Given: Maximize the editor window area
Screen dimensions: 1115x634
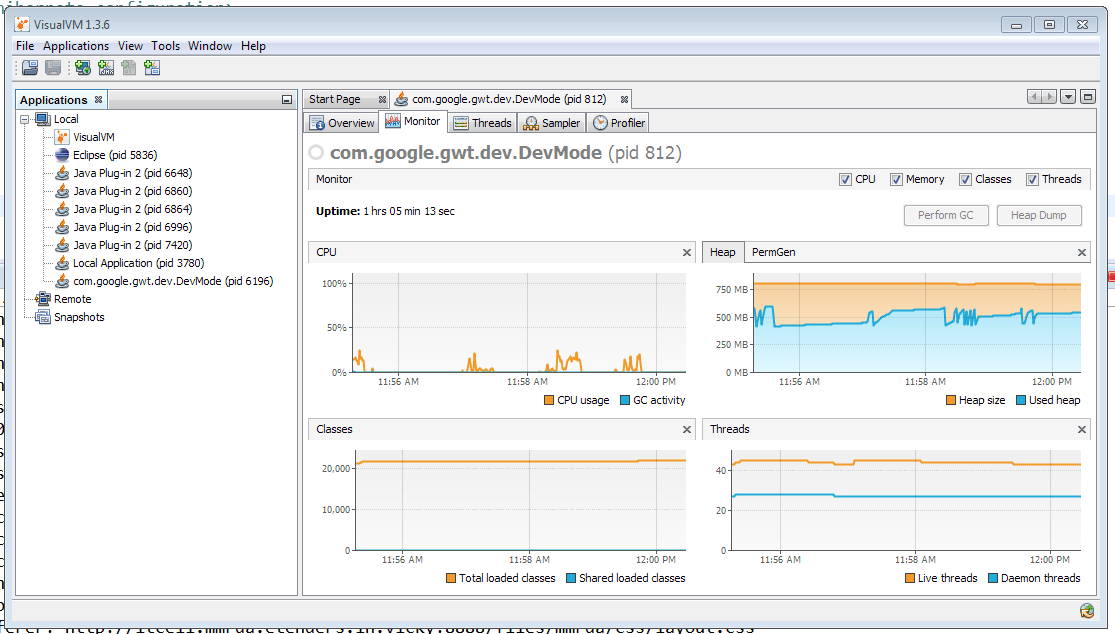Looking at the screenshot, I should (x=1087, y=97).
